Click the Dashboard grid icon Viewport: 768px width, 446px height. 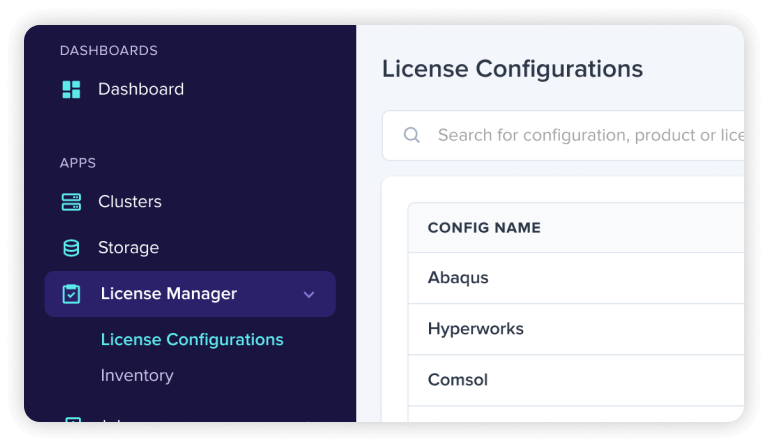point(72,90)
